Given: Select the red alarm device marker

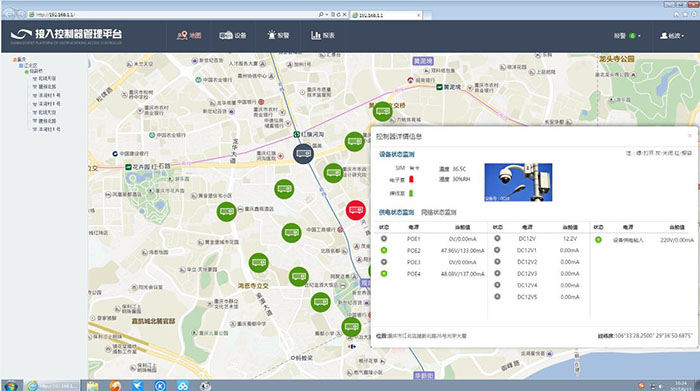Looking at the screenshot, I should (x=356, y=210).
